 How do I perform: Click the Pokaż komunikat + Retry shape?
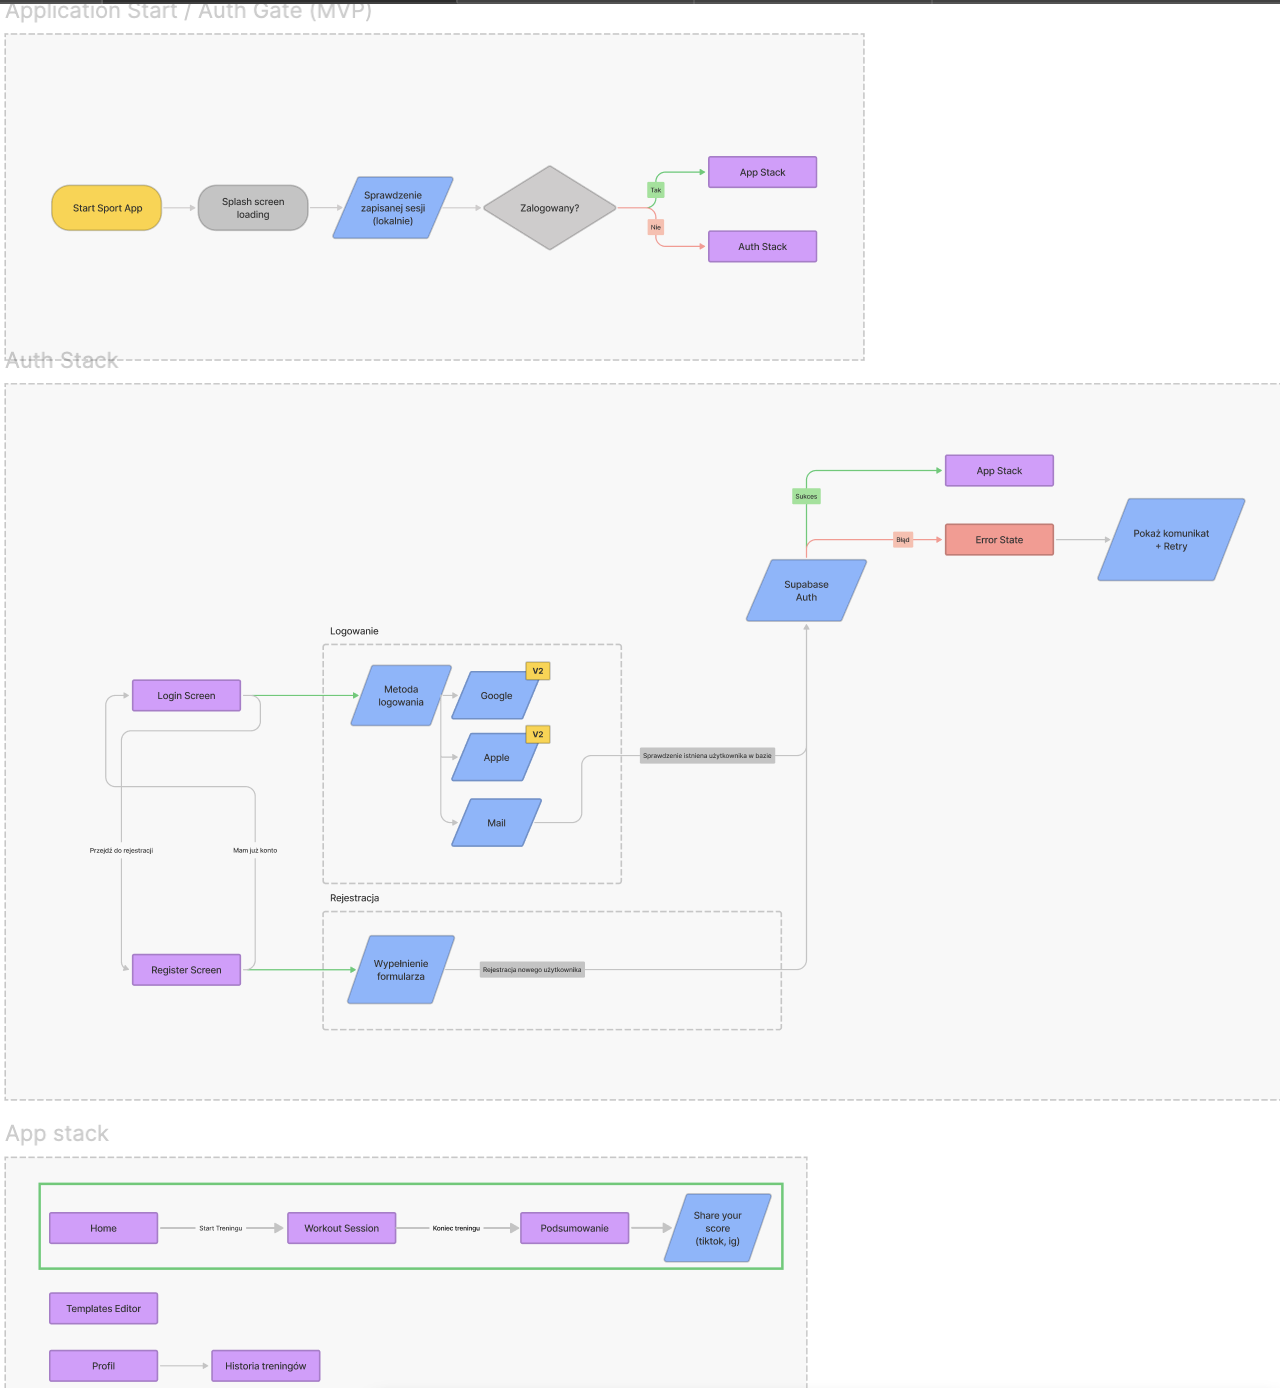(1171, 540)
